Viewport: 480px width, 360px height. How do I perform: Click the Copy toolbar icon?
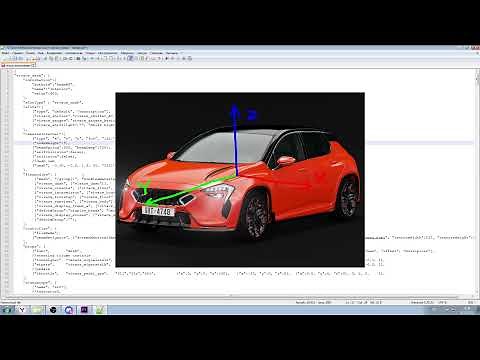51,58
